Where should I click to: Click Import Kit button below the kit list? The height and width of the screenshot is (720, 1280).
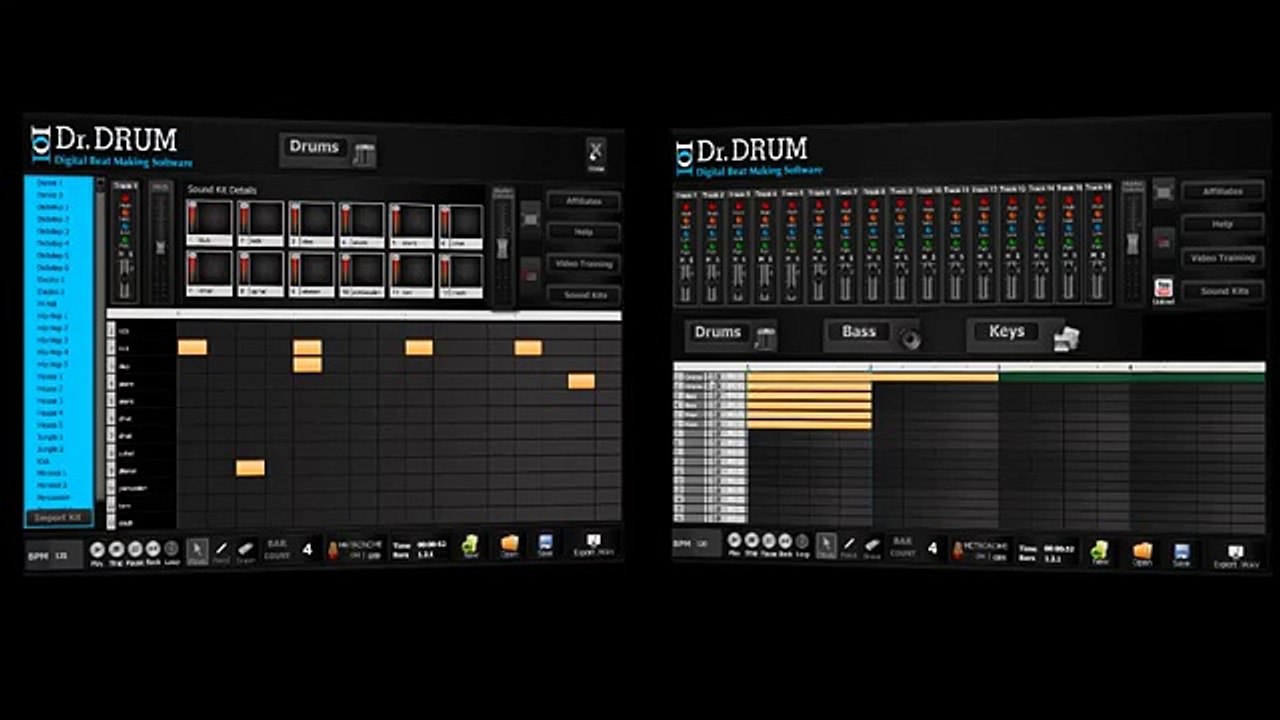tap(58, 517)
